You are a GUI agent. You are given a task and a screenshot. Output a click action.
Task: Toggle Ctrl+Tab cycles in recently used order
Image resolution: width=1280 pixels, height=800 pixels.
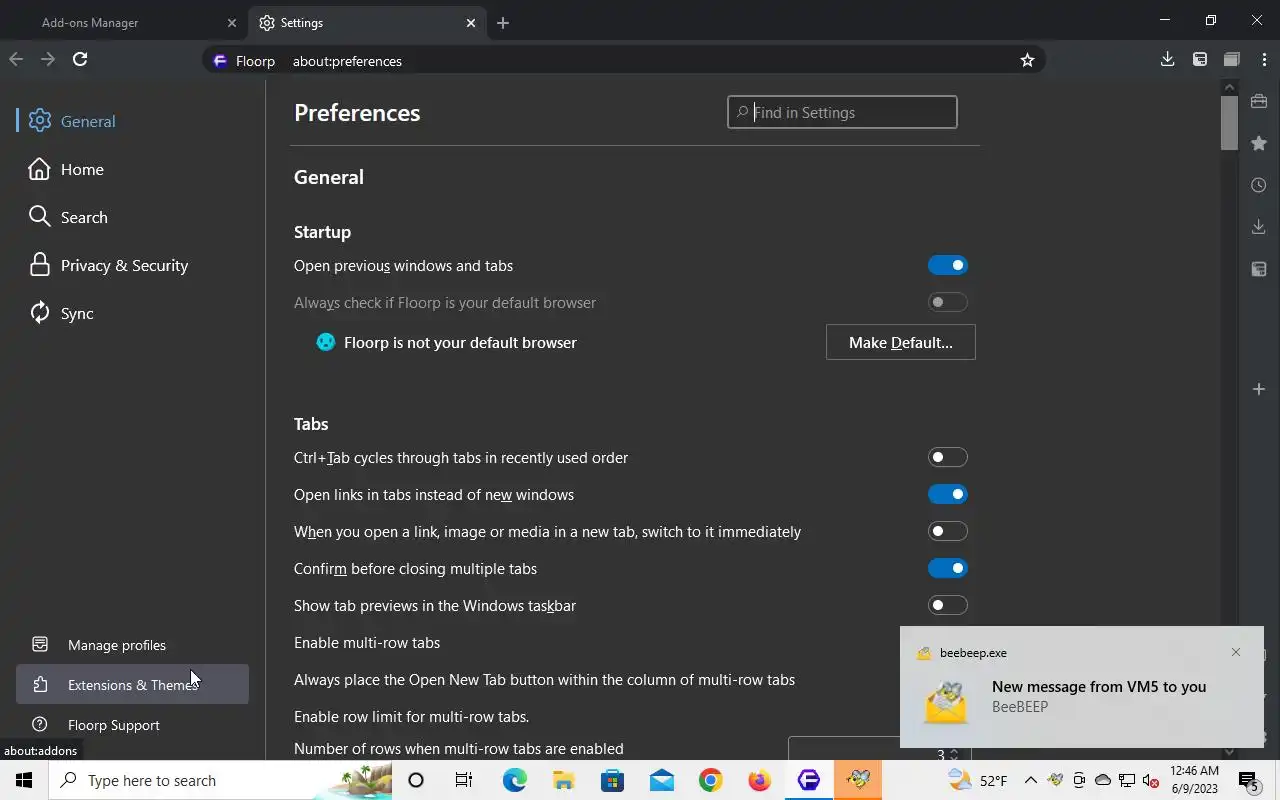click(948, 457)
